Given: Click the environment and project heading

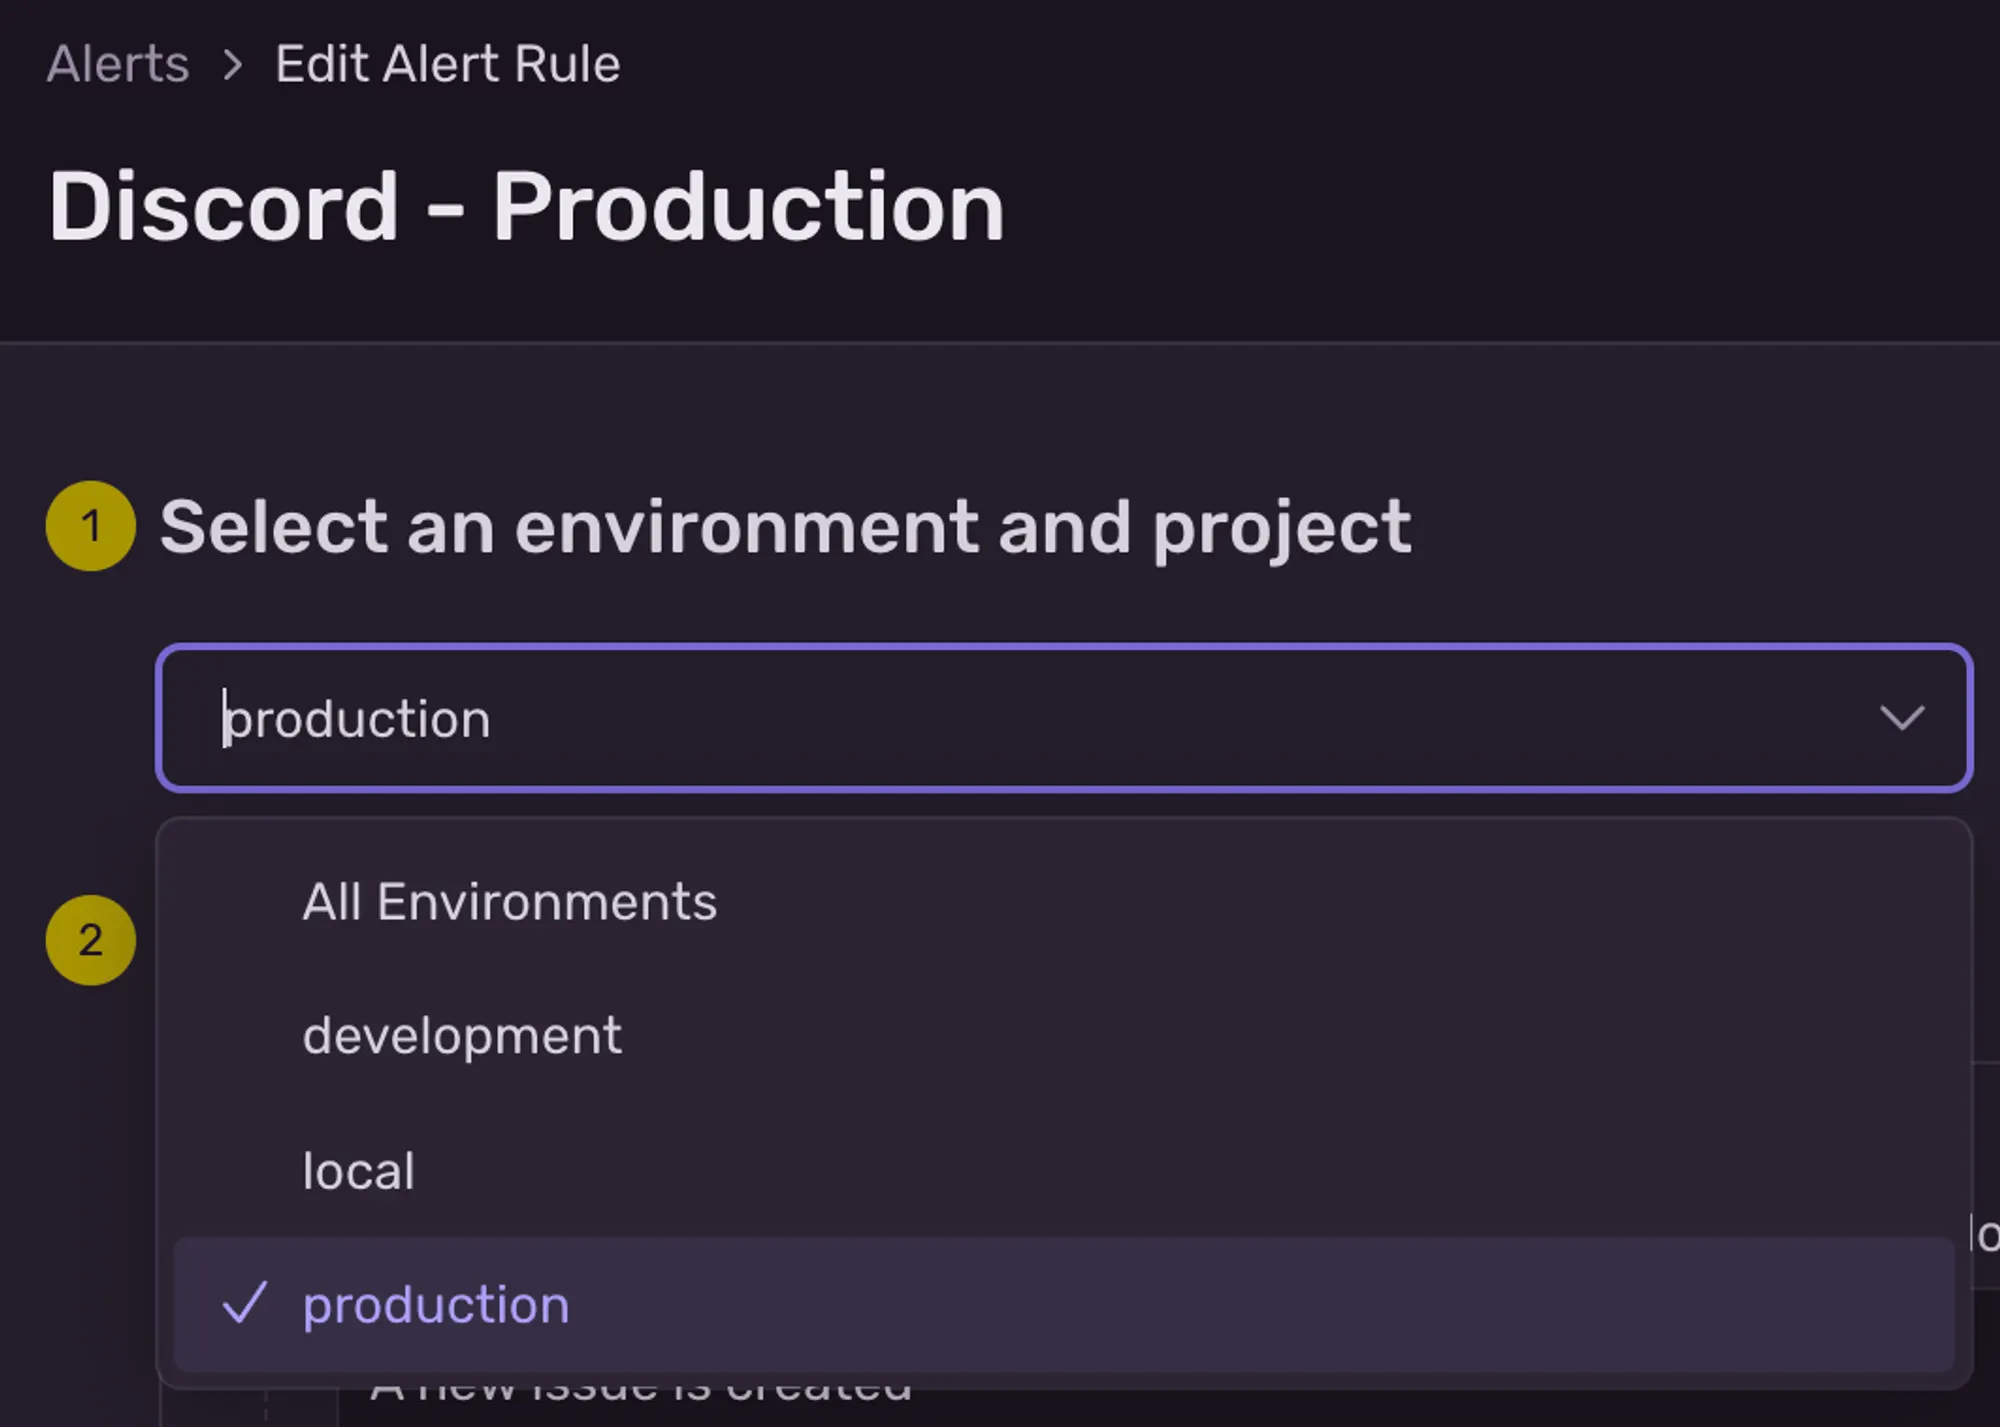Looking at the screenshot, I should point(785,527).
